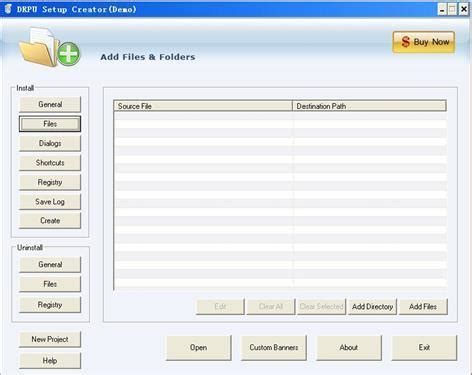472x375 pixels.
Task: Go to Dialogs section
Action: click(50, 143)
